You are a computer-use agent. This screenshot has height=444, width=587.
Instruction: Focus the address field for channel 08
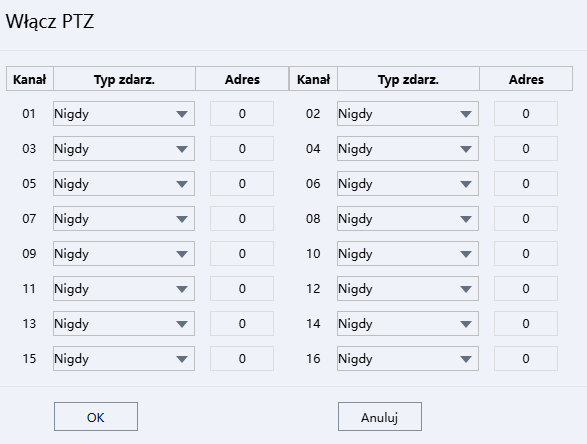526,219
